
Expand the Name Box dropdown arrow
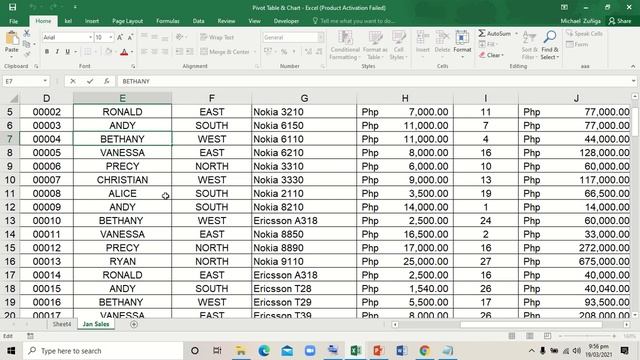tap(45, 81)
